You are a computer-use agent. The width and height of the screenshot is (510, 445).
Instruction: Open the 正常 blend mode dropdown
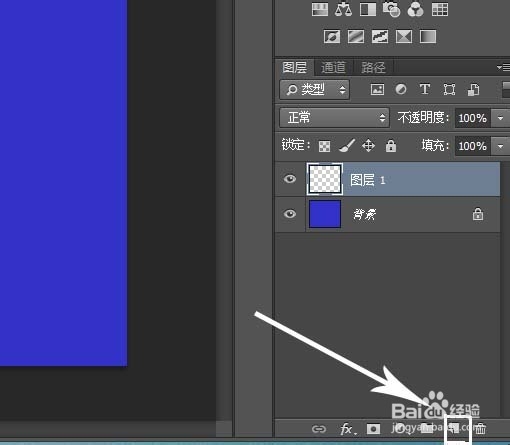(x=334, y=117)
